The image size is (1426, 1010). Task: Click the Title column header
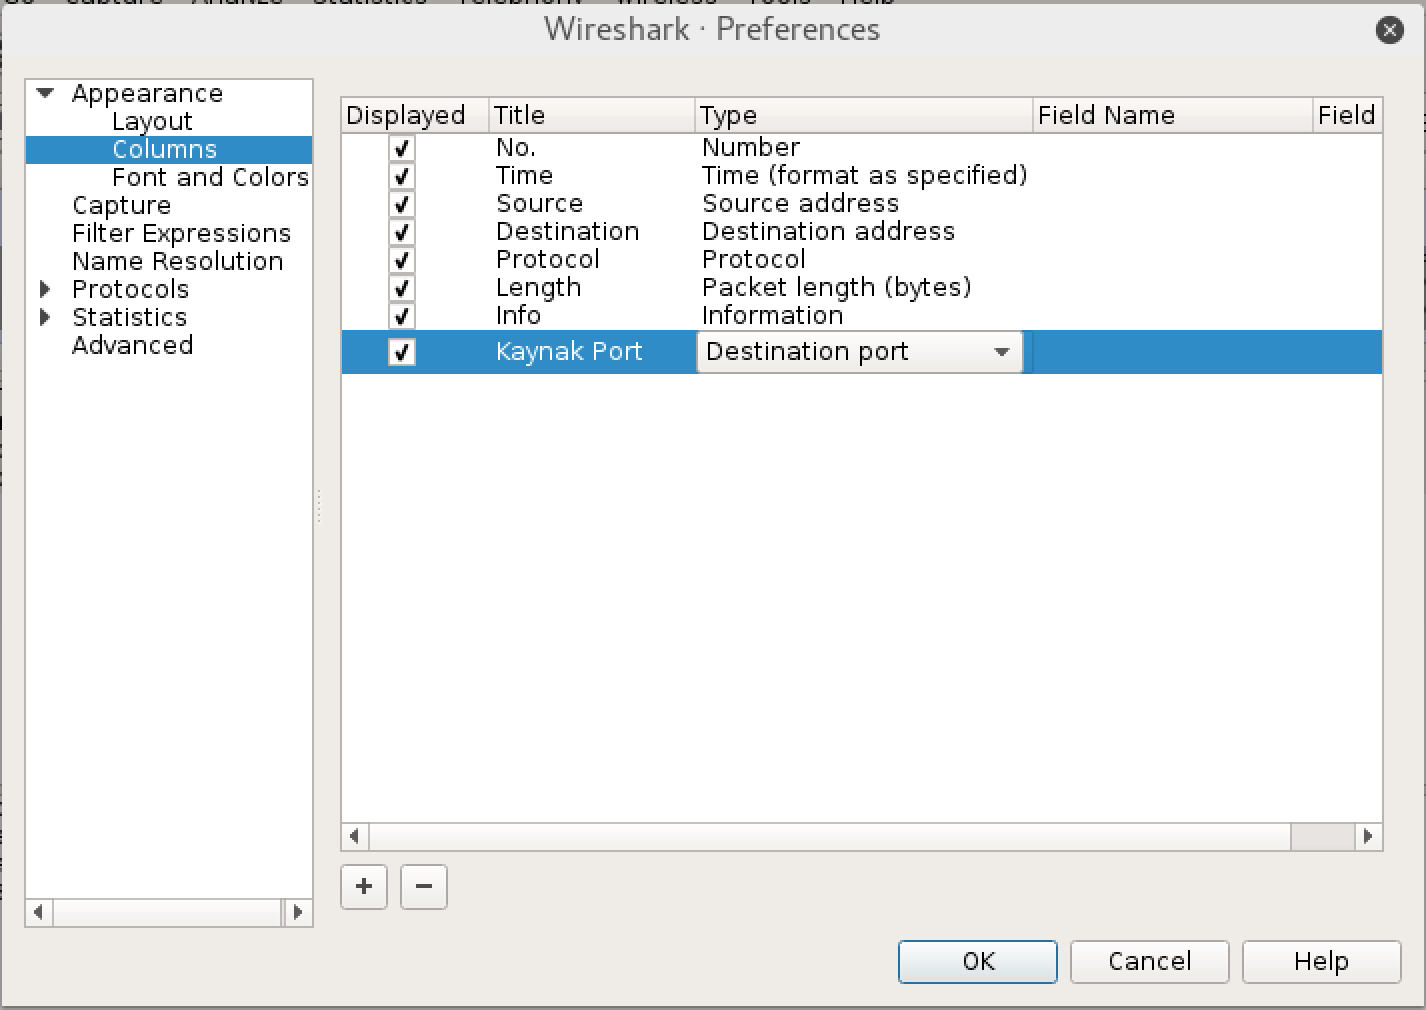592,115
